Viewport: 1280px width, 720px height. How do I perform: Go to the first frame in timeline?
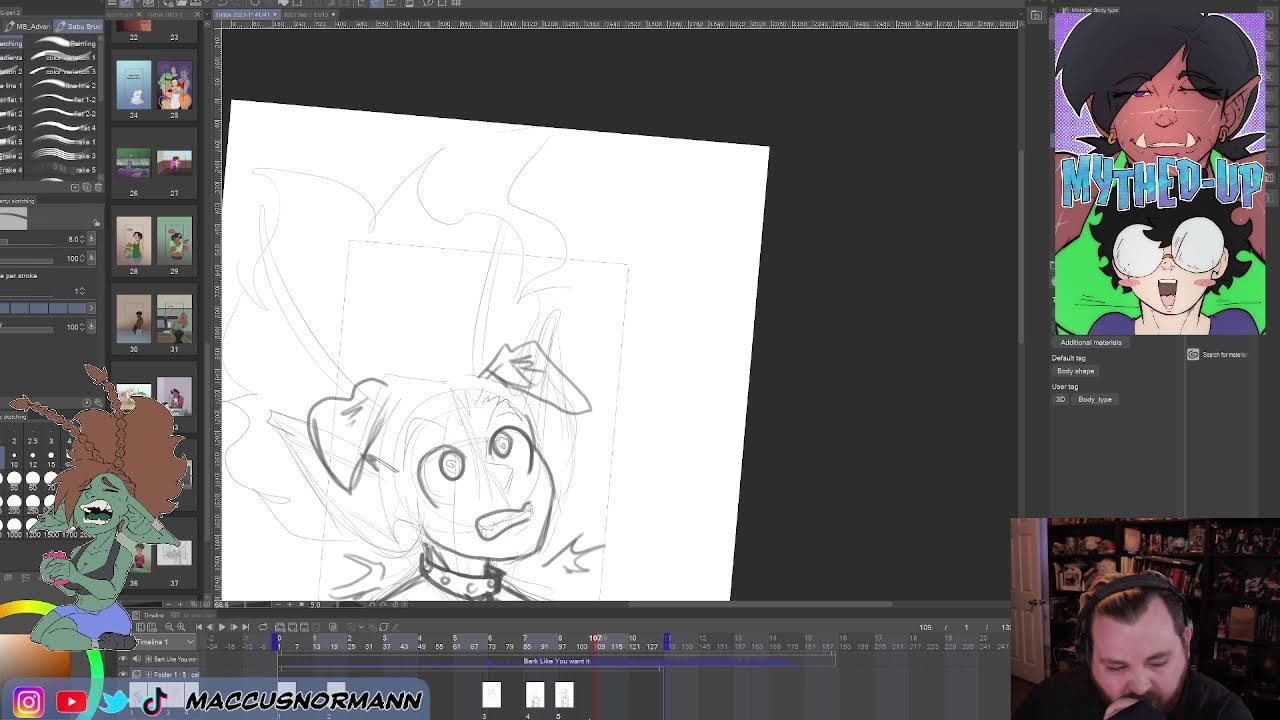pyautogui.click(x=199, y=627)
